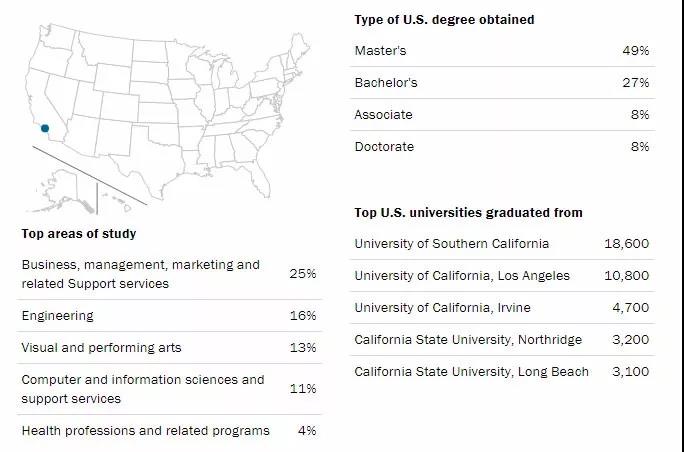The image size is (684, 452).
Task: Click the 18,600 graduates figure
Action: pos(627,244)
